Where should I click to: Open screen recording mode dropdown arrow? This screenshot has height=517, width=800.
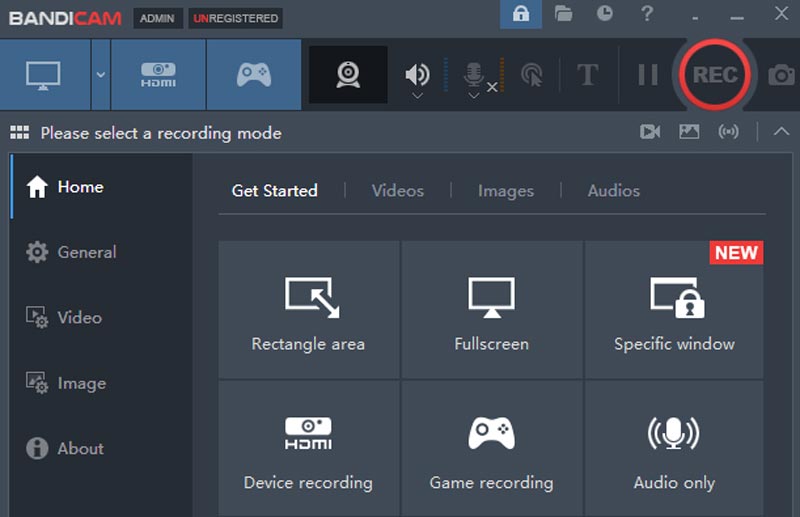pos(101,75)
